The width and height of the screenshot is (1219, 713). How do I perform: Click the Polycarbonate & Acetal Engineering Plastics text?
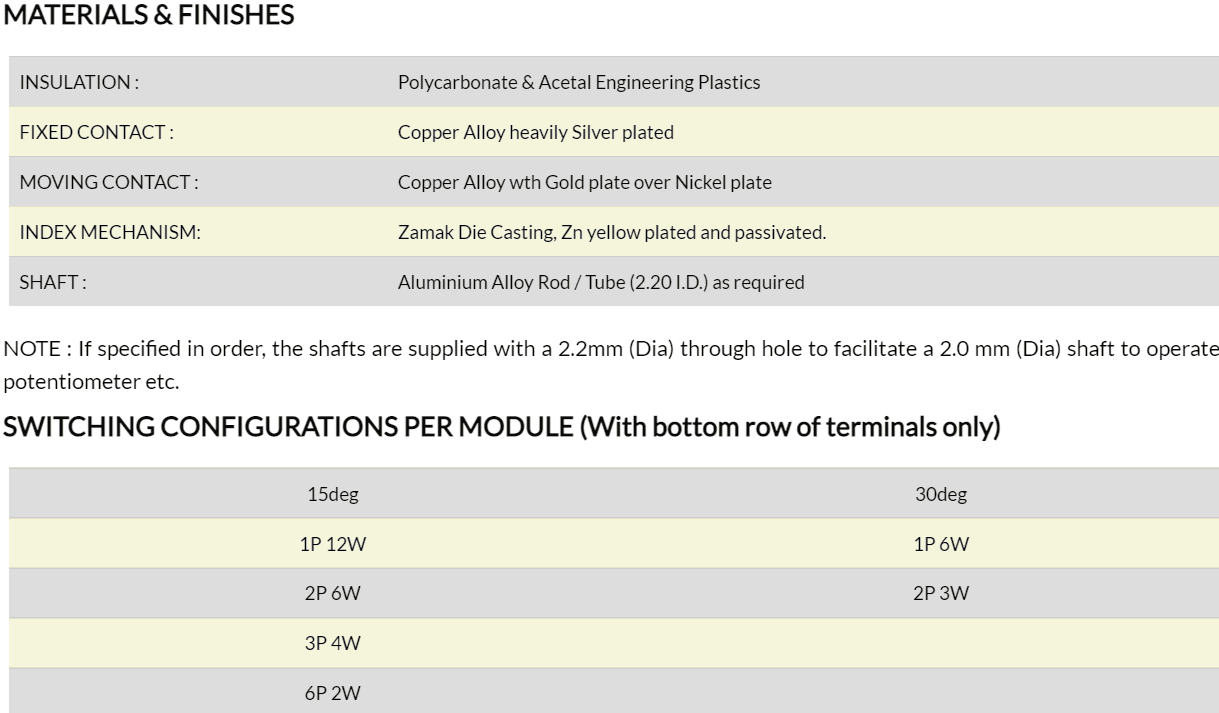pos(579,82)
